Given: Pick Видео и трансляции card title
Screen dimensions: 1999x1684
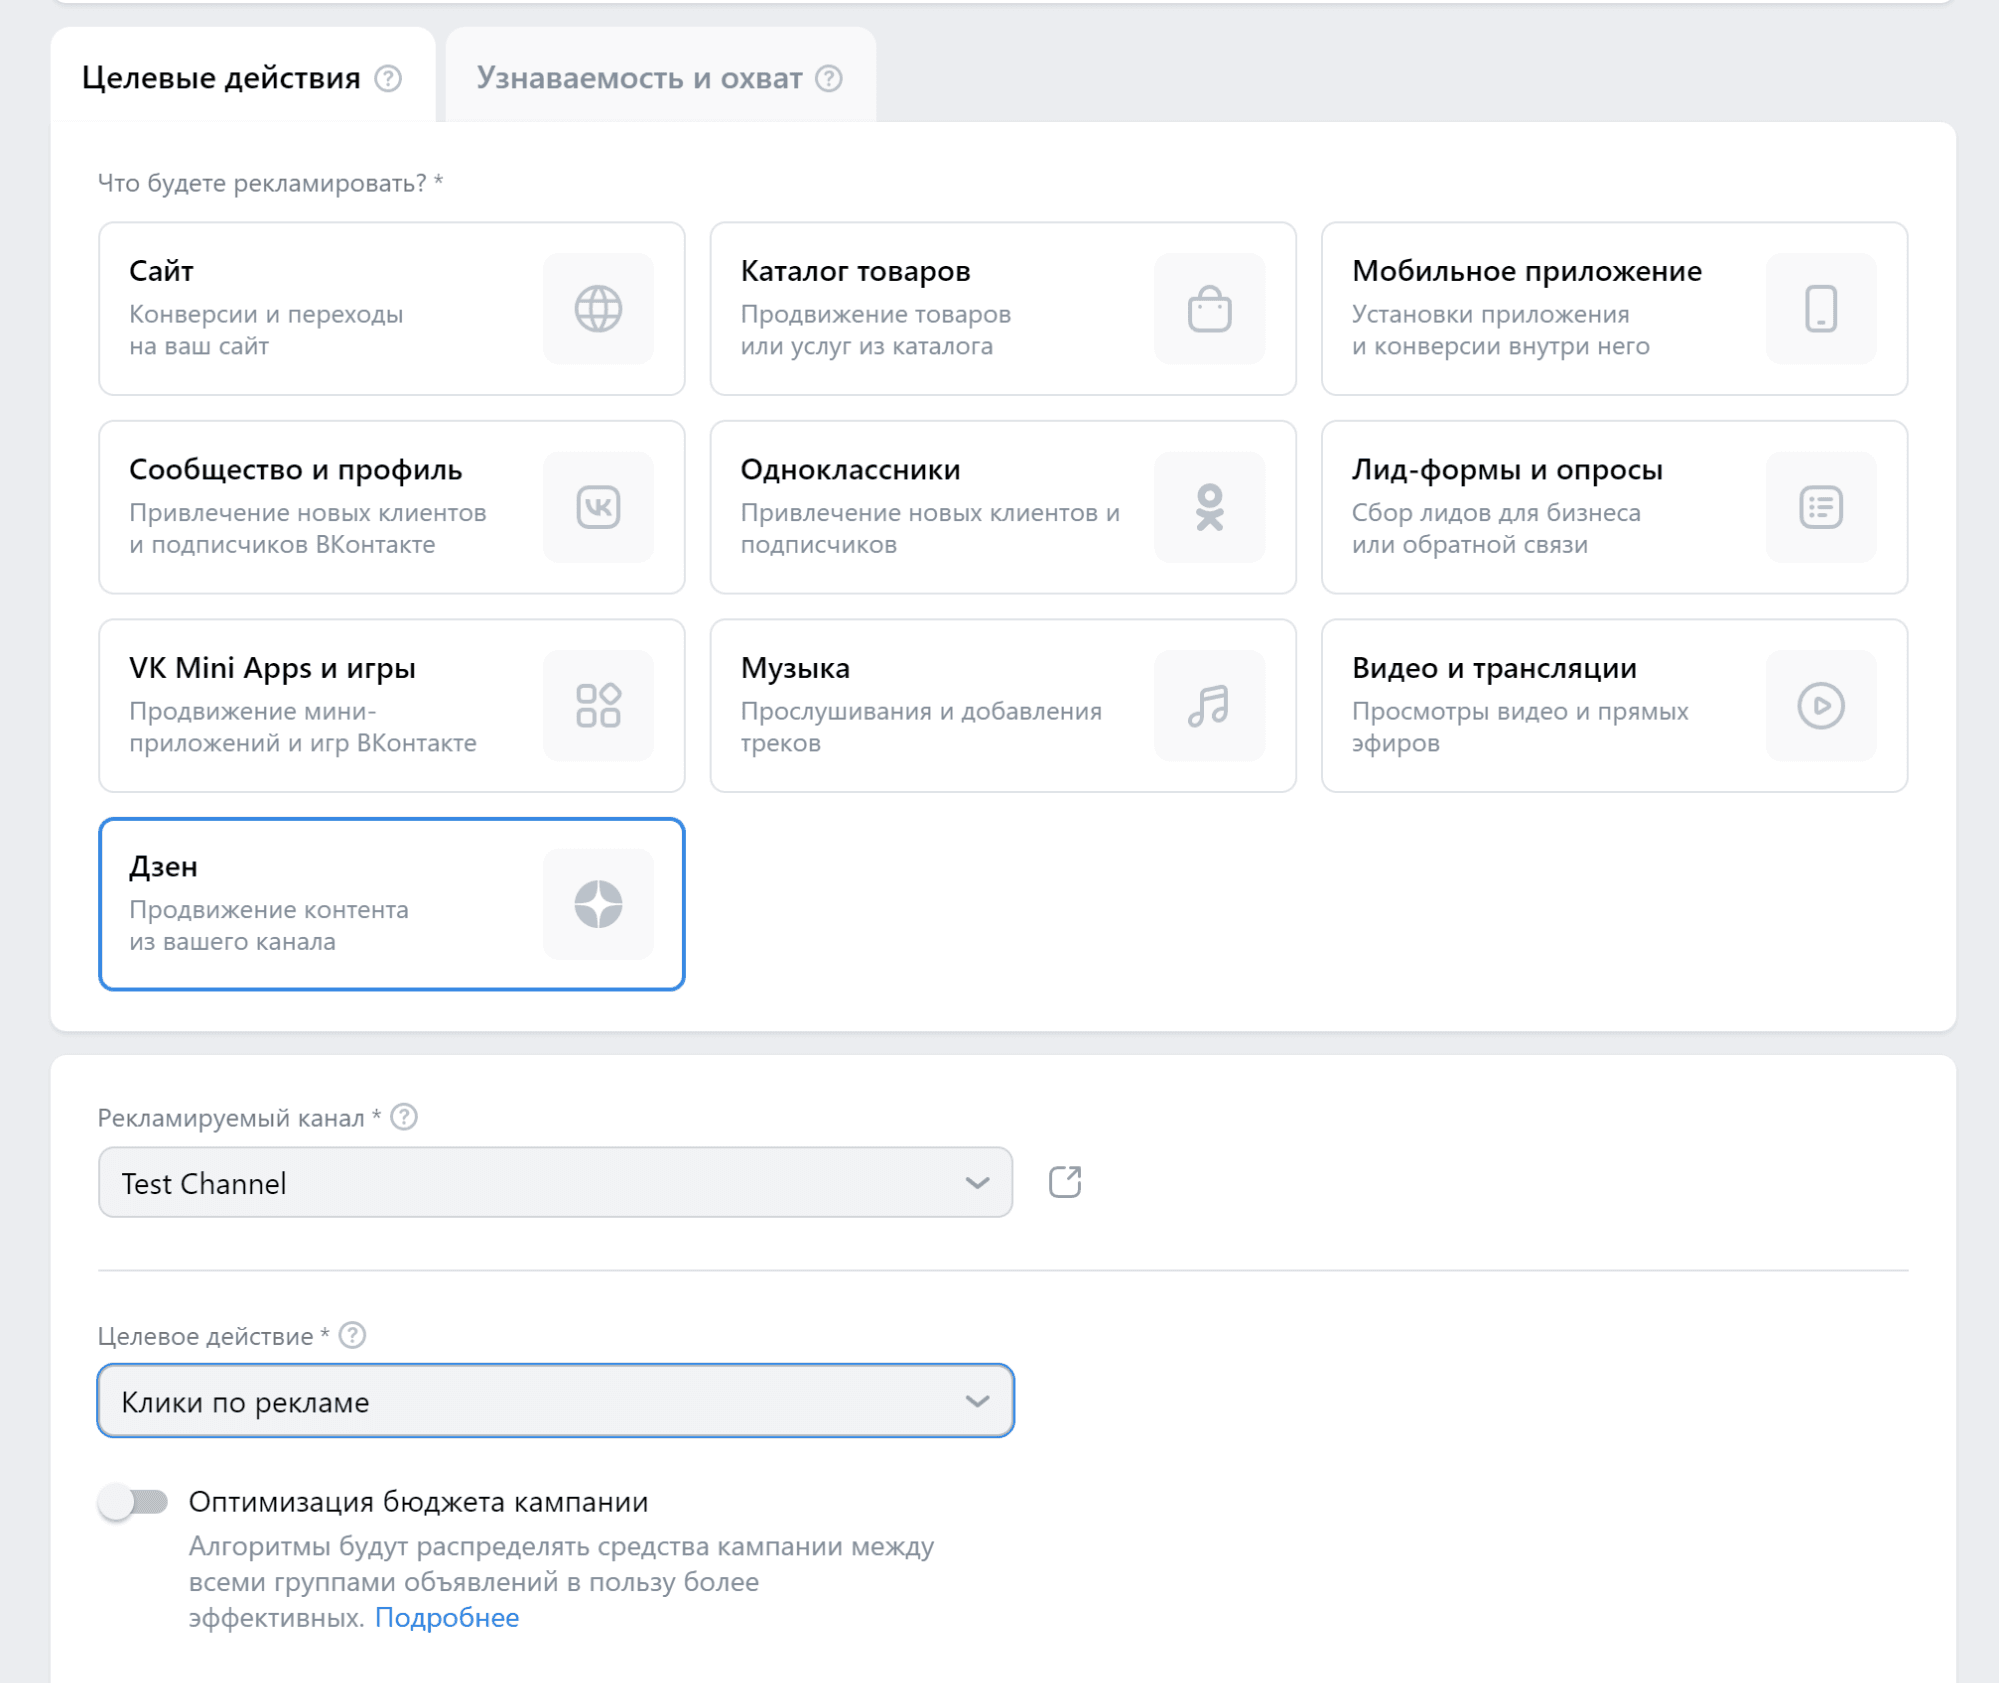Looking at the screenshot, I should pos(1494,668).
